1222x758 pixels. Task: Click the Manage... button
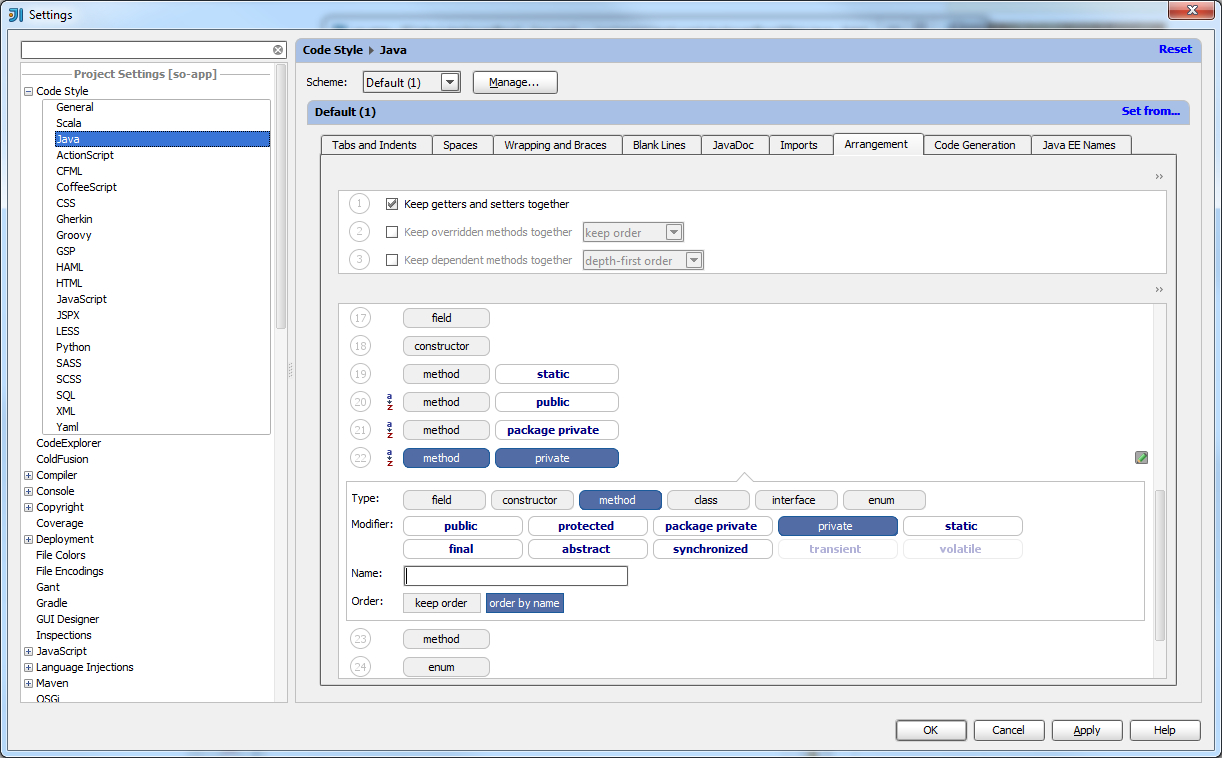[x=514, y=82]
